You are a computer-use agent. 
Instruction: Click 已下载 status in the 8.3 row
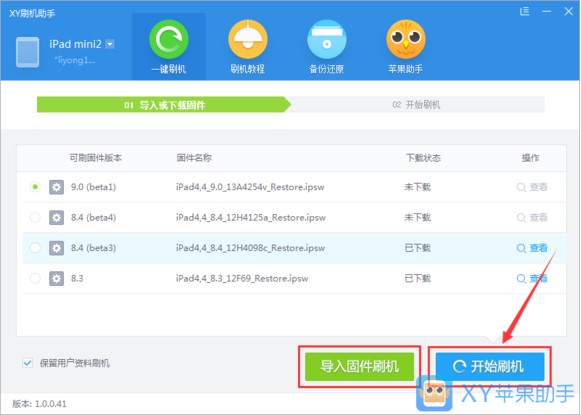418,278
